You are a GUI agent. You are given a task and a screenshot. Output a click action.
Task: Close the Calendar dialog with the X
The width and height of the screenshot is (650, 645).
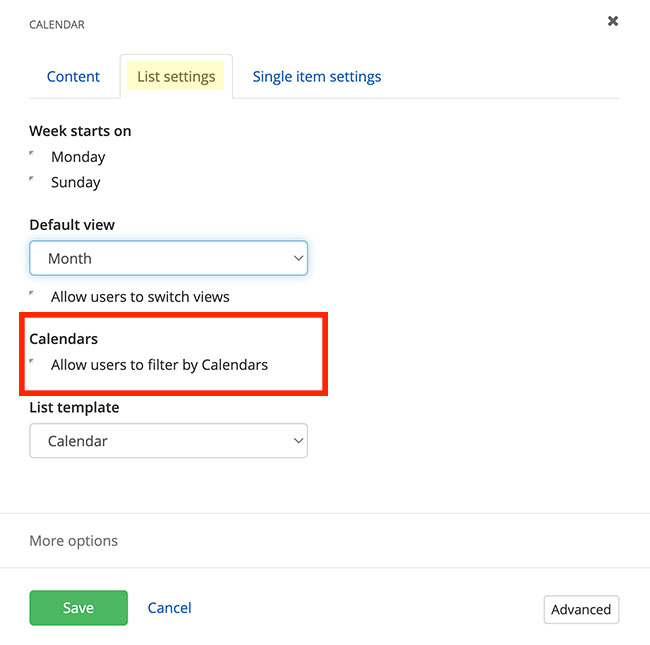pos(613,21)
